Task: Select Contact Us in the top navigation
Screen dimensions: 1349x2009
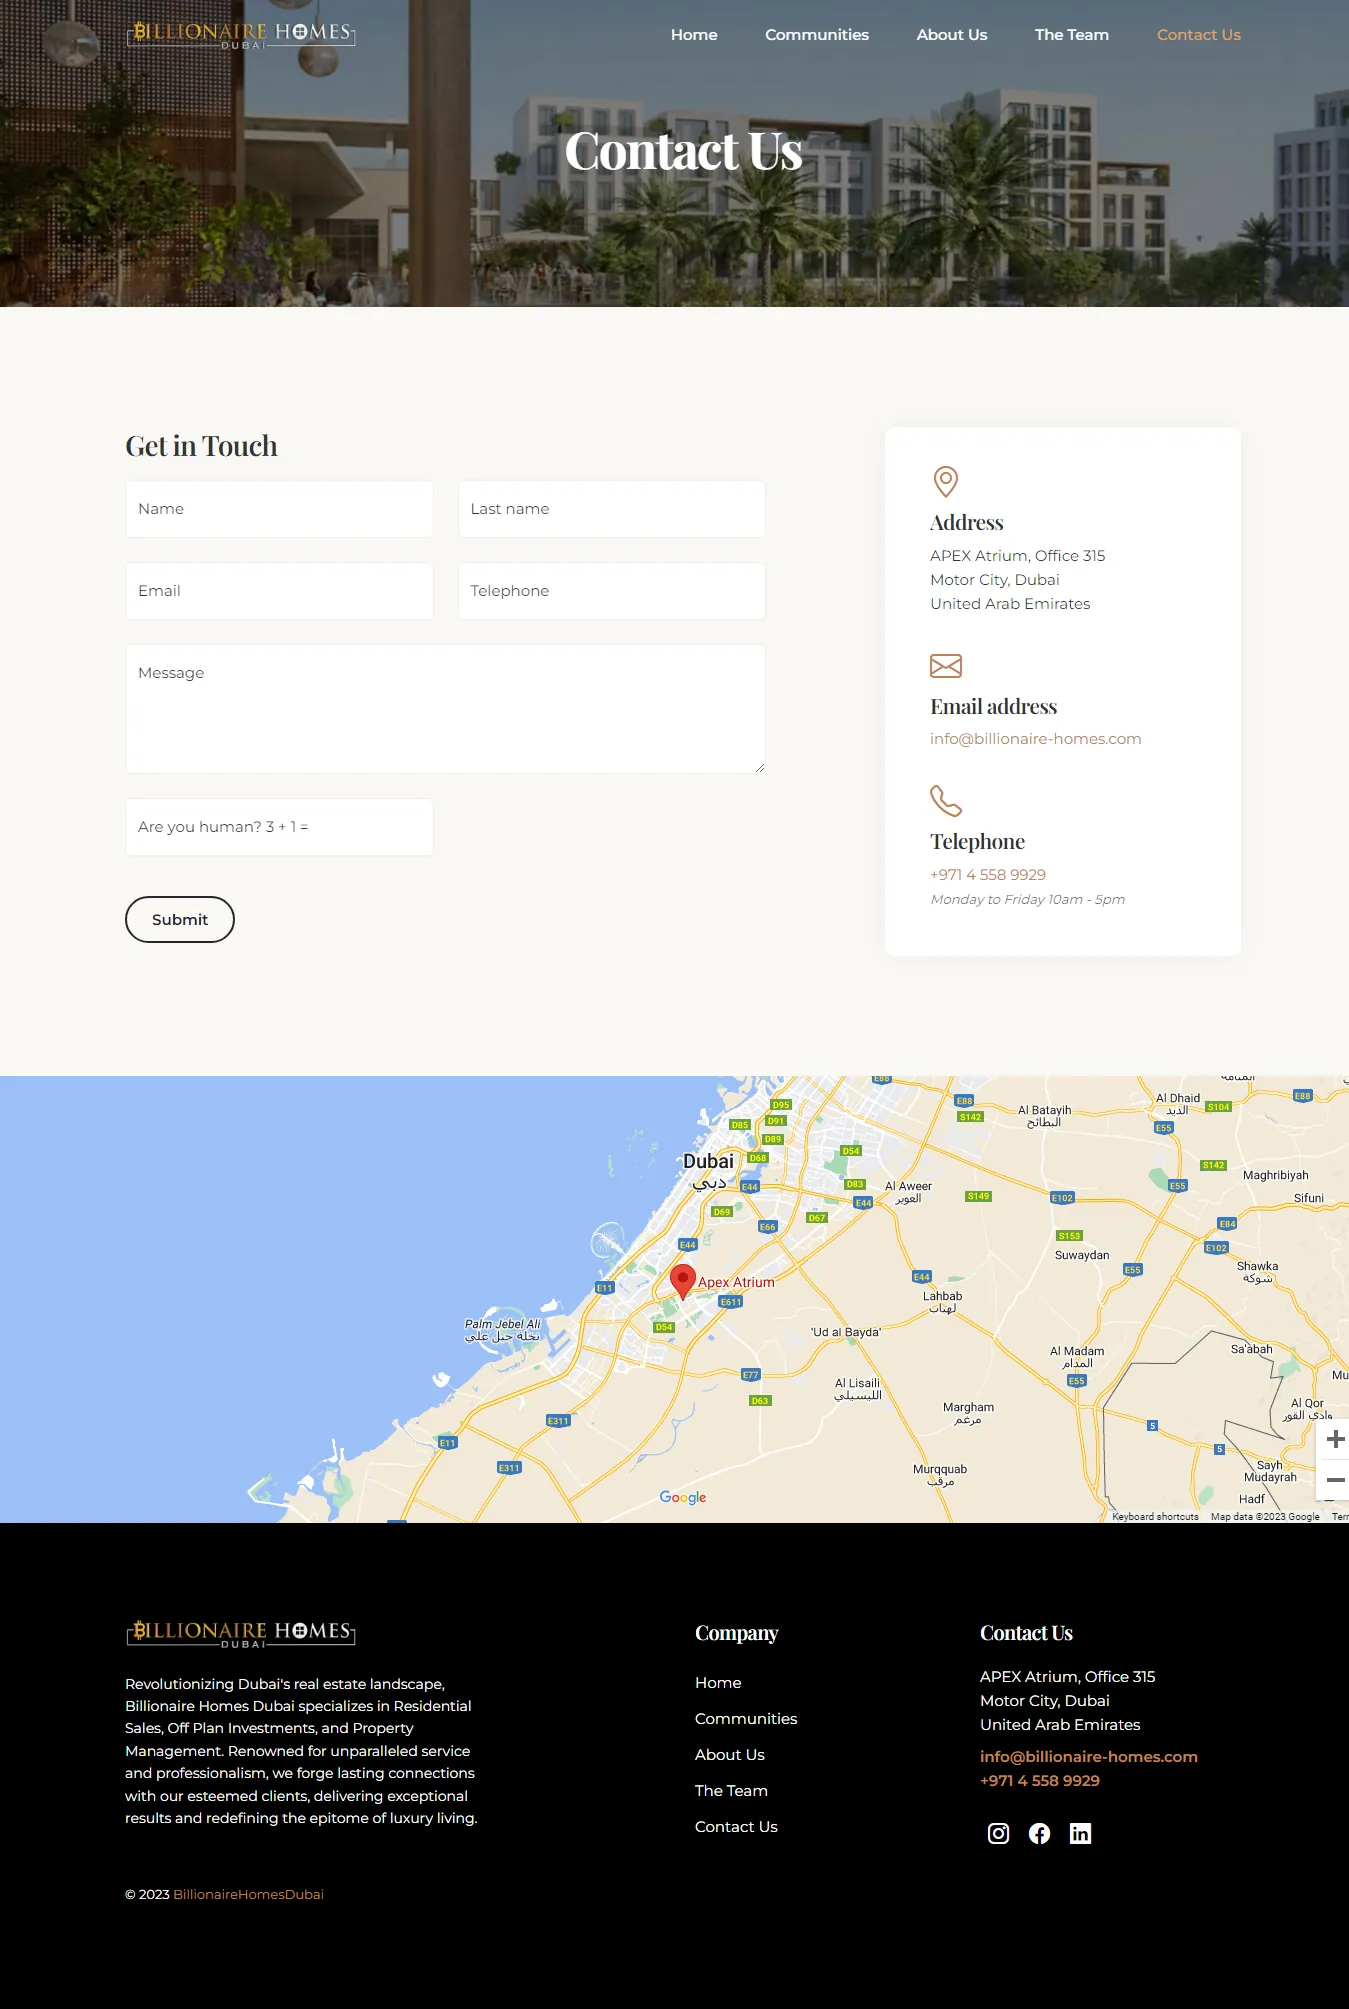Action: pyautogui.click(x=1199, y=35)
